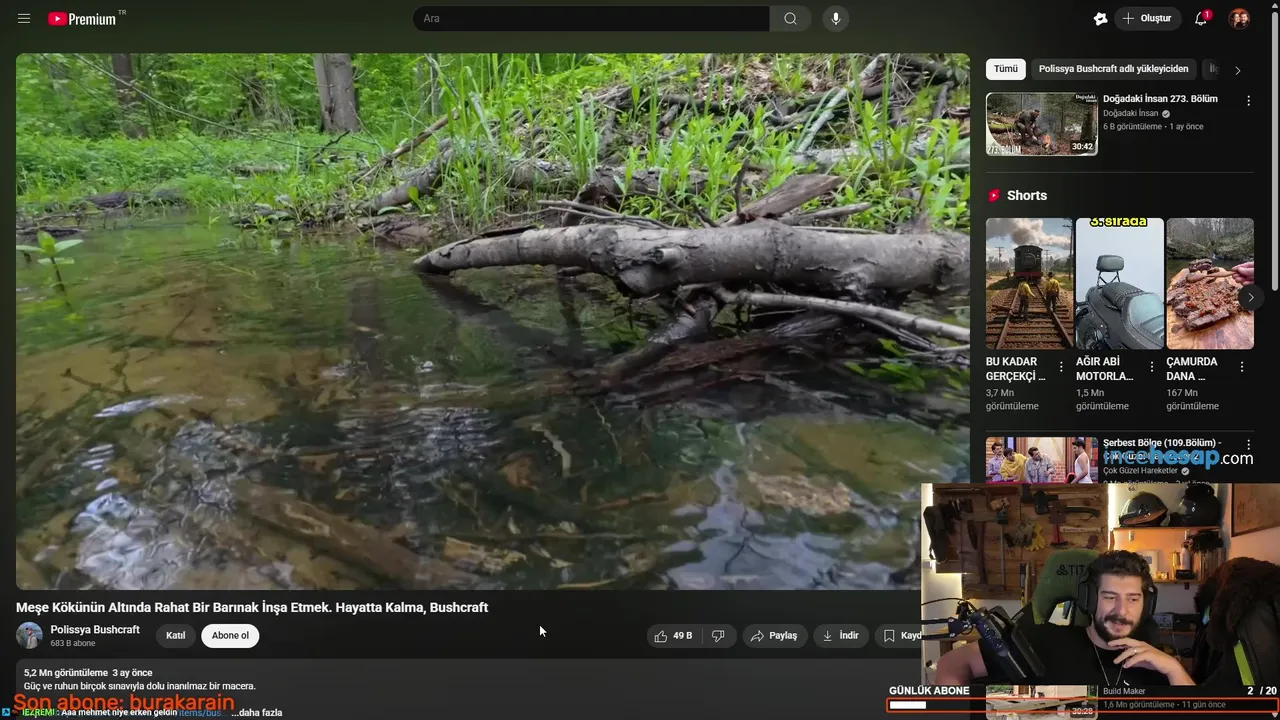The width and height of the screenshot is (1280, 720).
Task: Click the Ask/sparkle icon left of Oluştur
Action: (x=1100, y=19)
